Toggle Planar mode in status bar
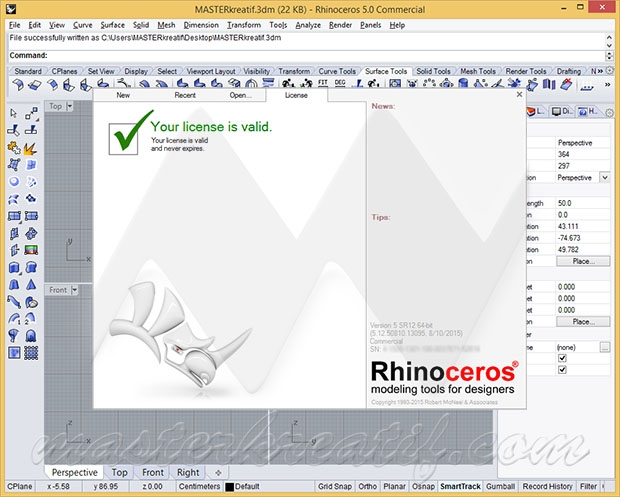The image size is (620, 497). coord(394,486)
